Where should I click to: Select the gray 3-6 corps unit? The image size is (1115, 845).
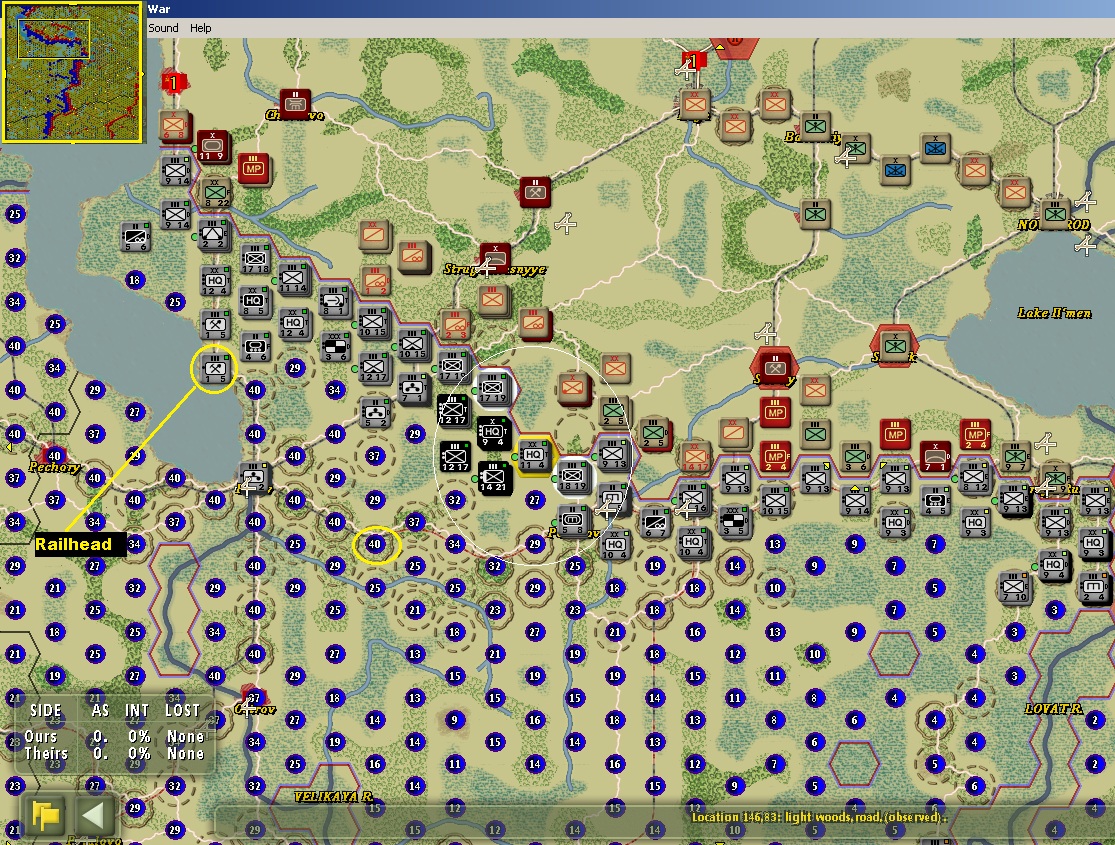pos(334,346)
